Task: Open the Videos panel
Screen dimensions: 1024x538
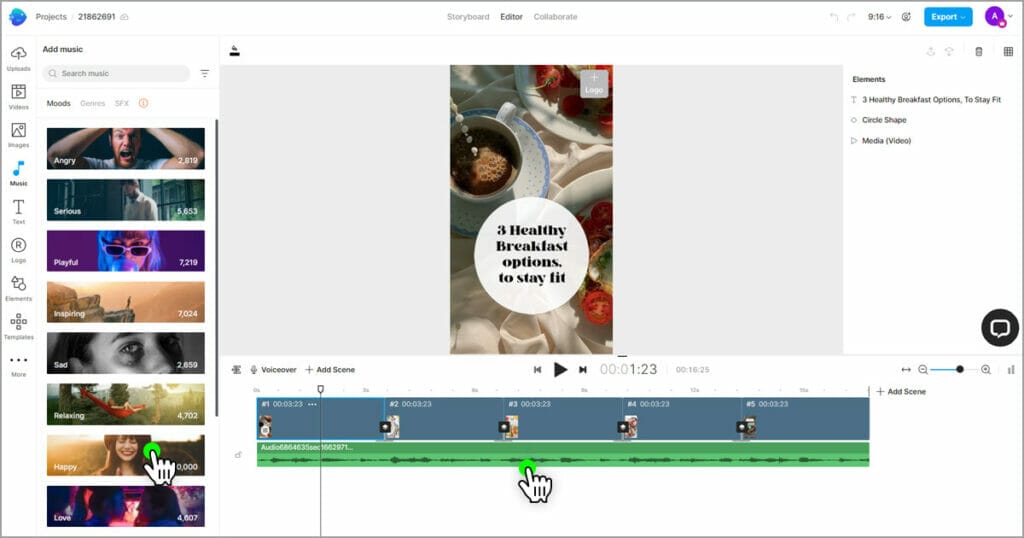Action: [18, 97]
